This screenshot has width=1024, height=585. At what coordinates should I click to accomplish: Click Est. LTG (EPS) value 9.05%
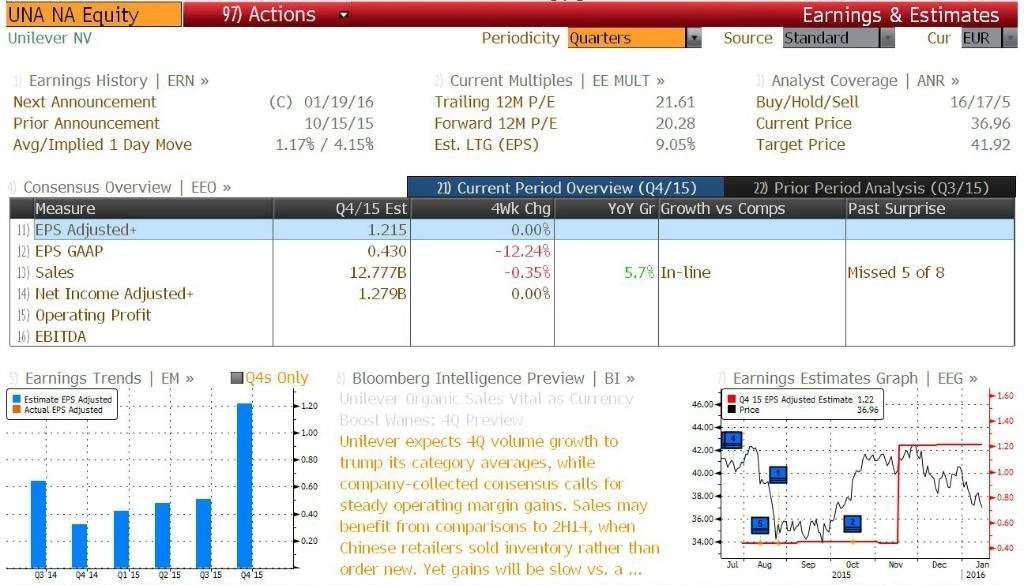click(675, 144)
